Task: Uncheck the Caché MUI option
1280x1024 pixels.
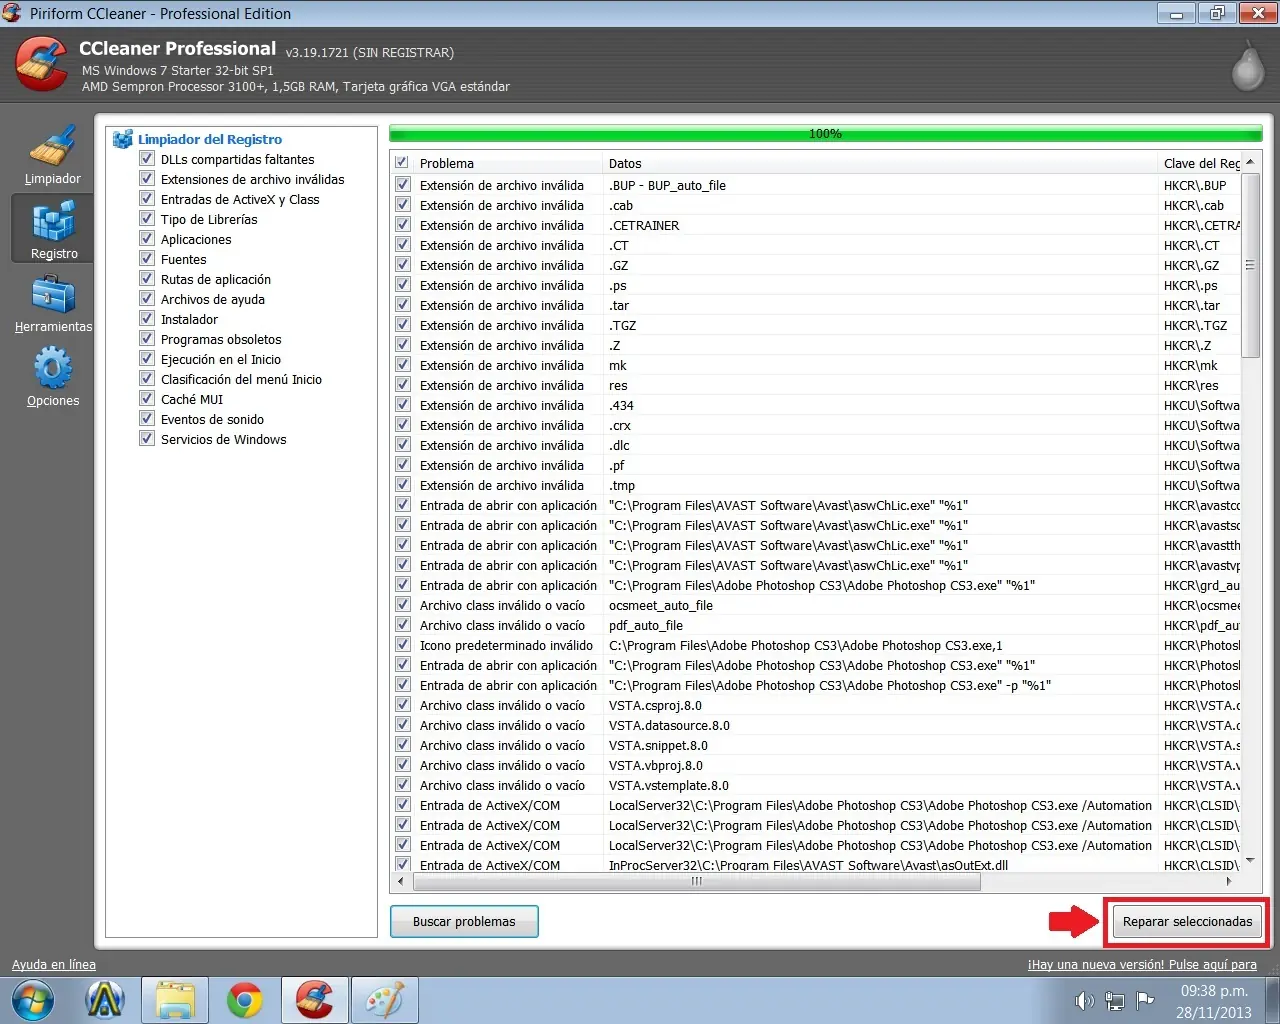Action: point(147,399)
